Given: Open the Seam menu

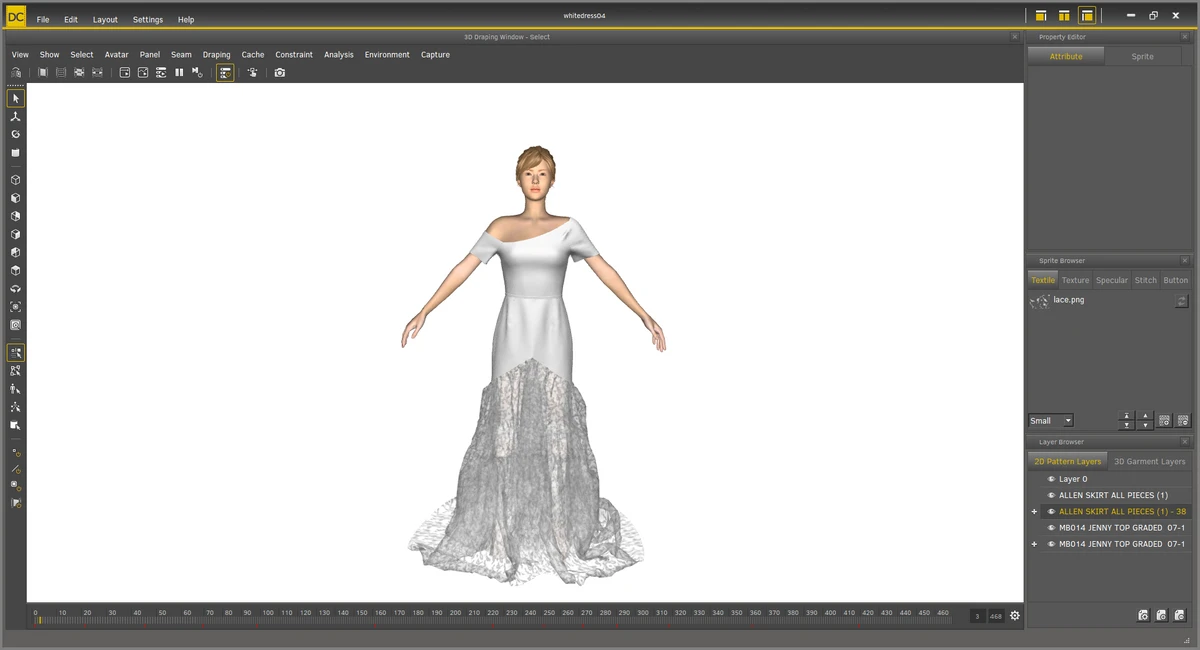Looking at the screenshot, I should [181, 55].
